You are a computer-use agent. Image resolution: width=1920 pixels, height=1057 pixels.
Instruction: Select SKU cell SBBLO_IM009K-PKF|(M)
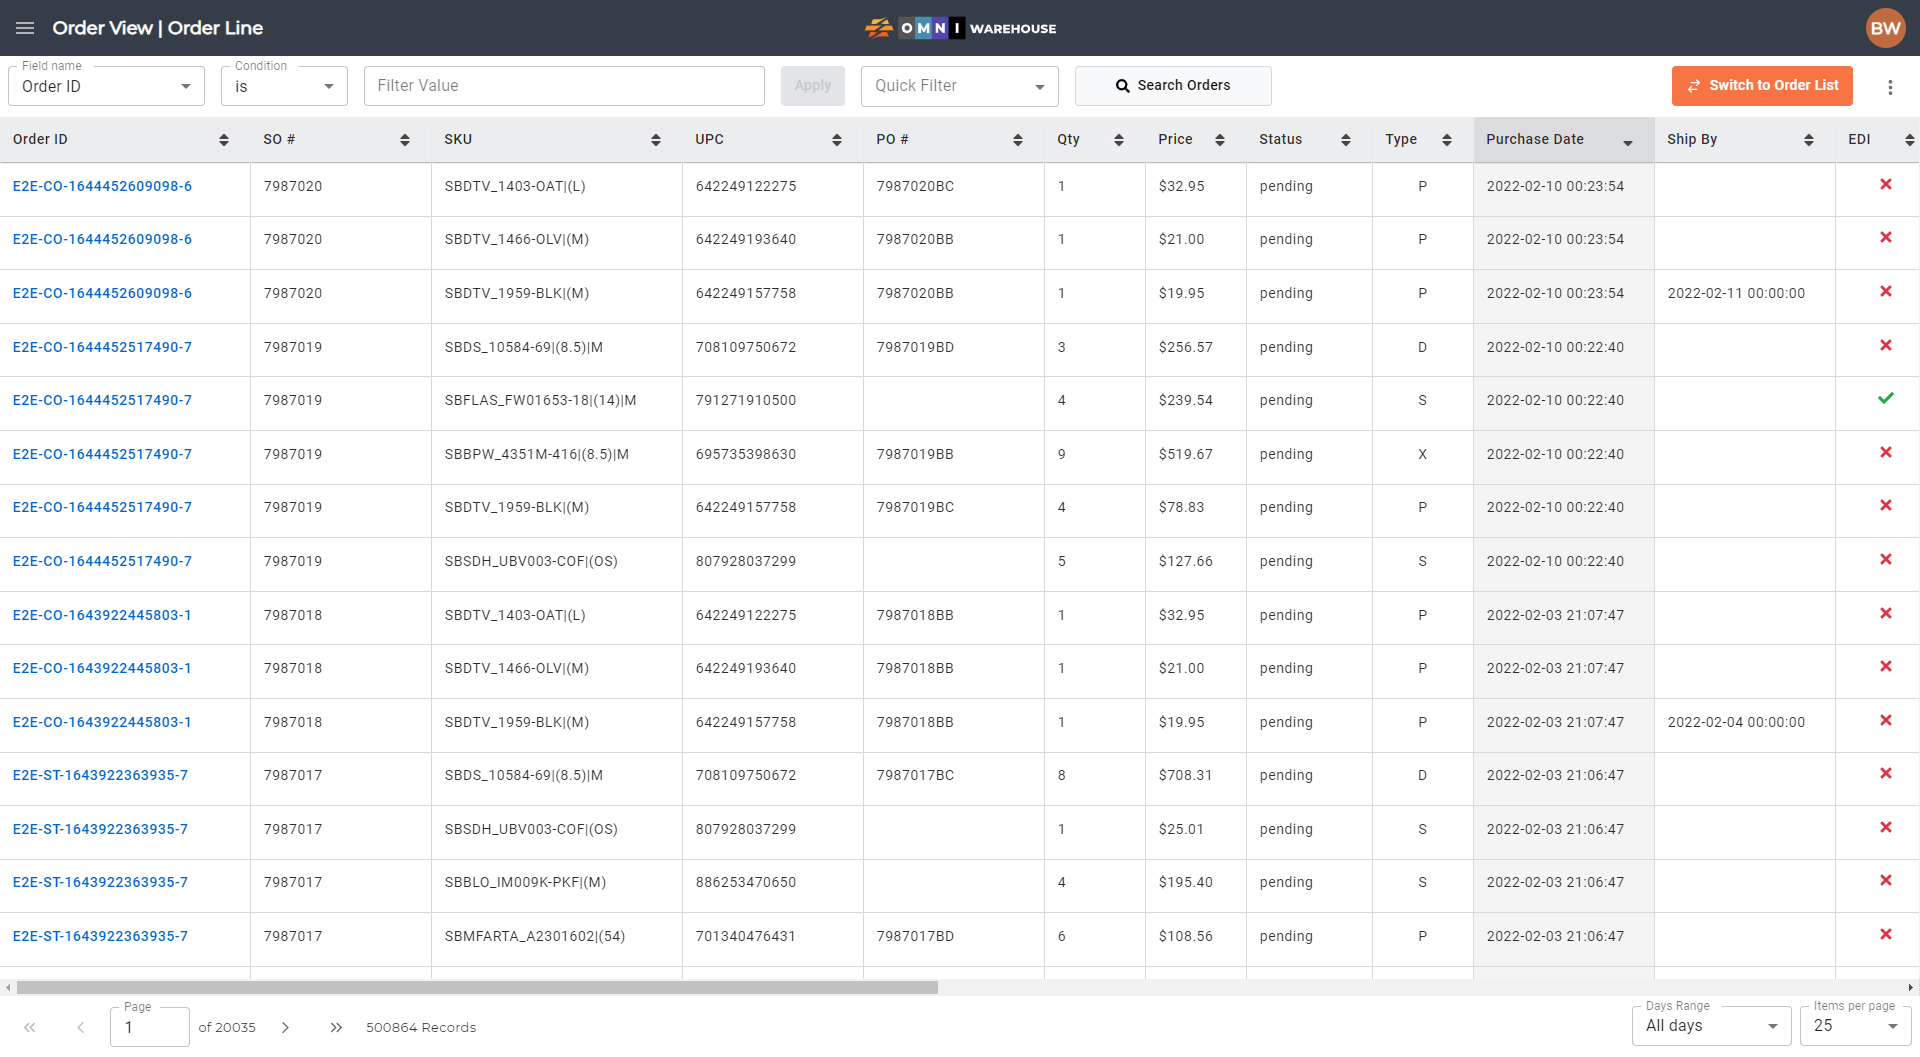525,882
